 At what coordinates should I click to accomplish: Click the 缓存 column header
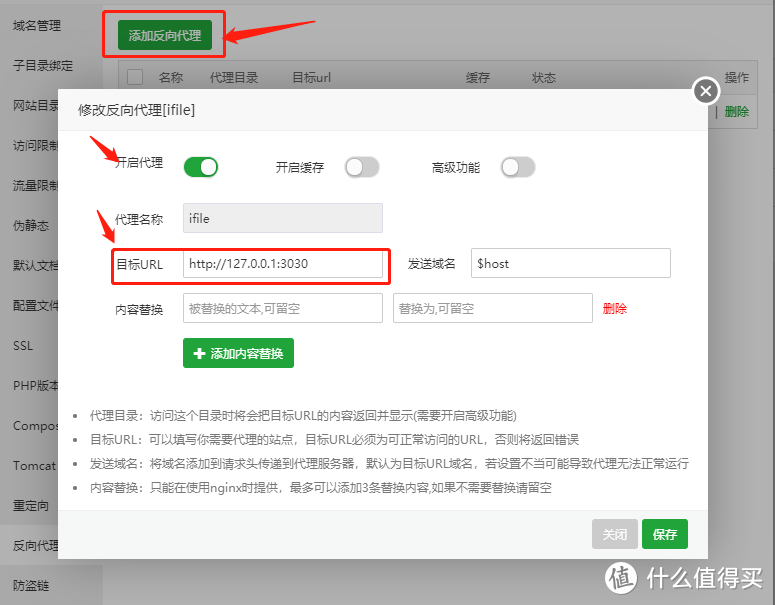pos(477,78)
